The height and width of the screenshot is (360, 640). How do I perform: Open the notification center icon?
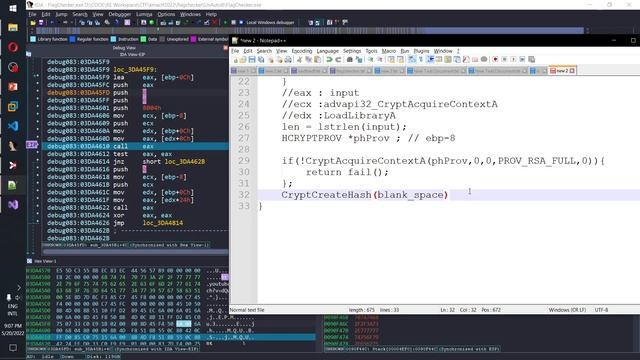tap(13, 348)
